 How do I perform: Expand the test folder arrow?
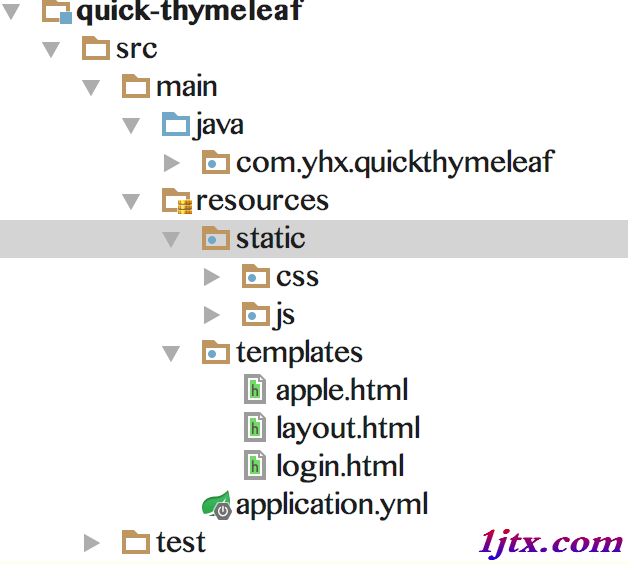pos(92,543)
